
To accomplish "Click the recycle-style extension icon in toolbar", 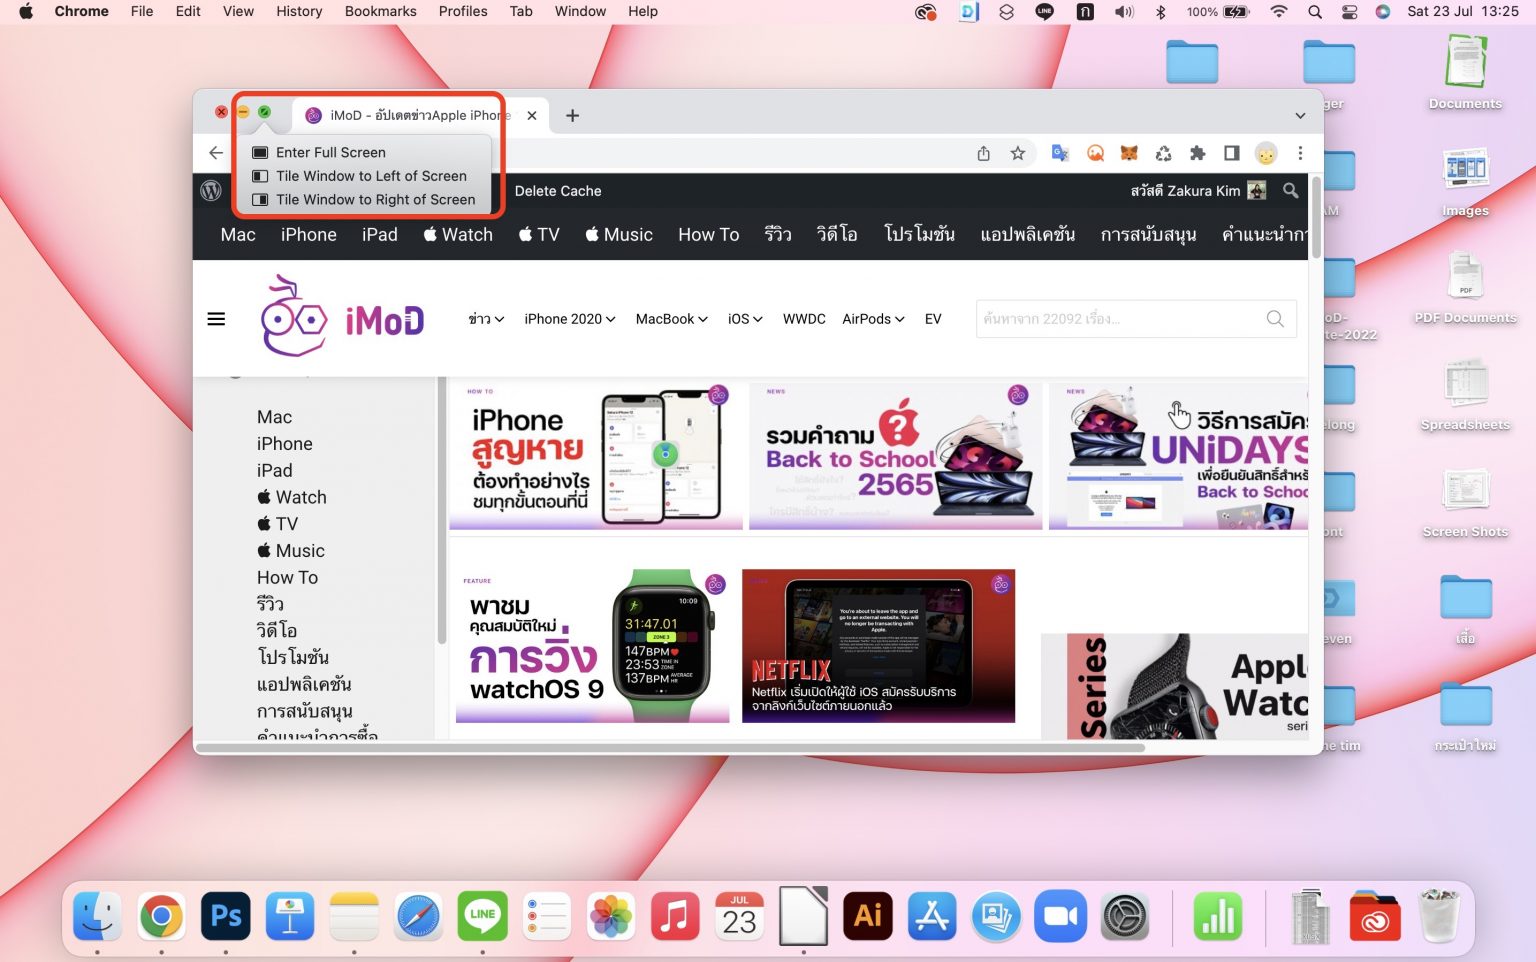I will point(1163,153).
